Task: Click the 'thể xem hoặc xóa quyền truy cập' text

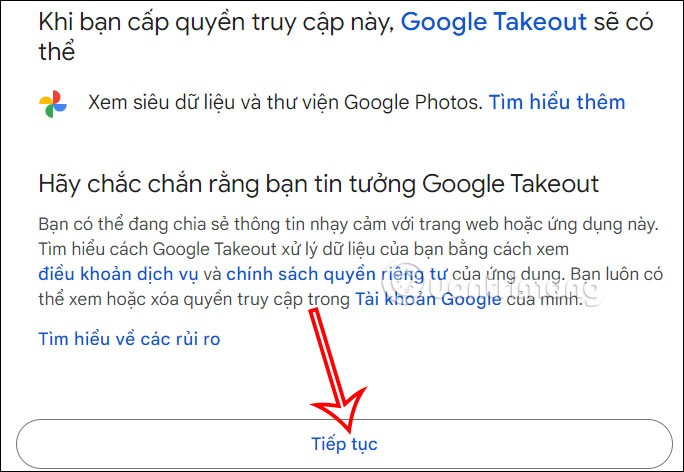Action: point(194,300)
